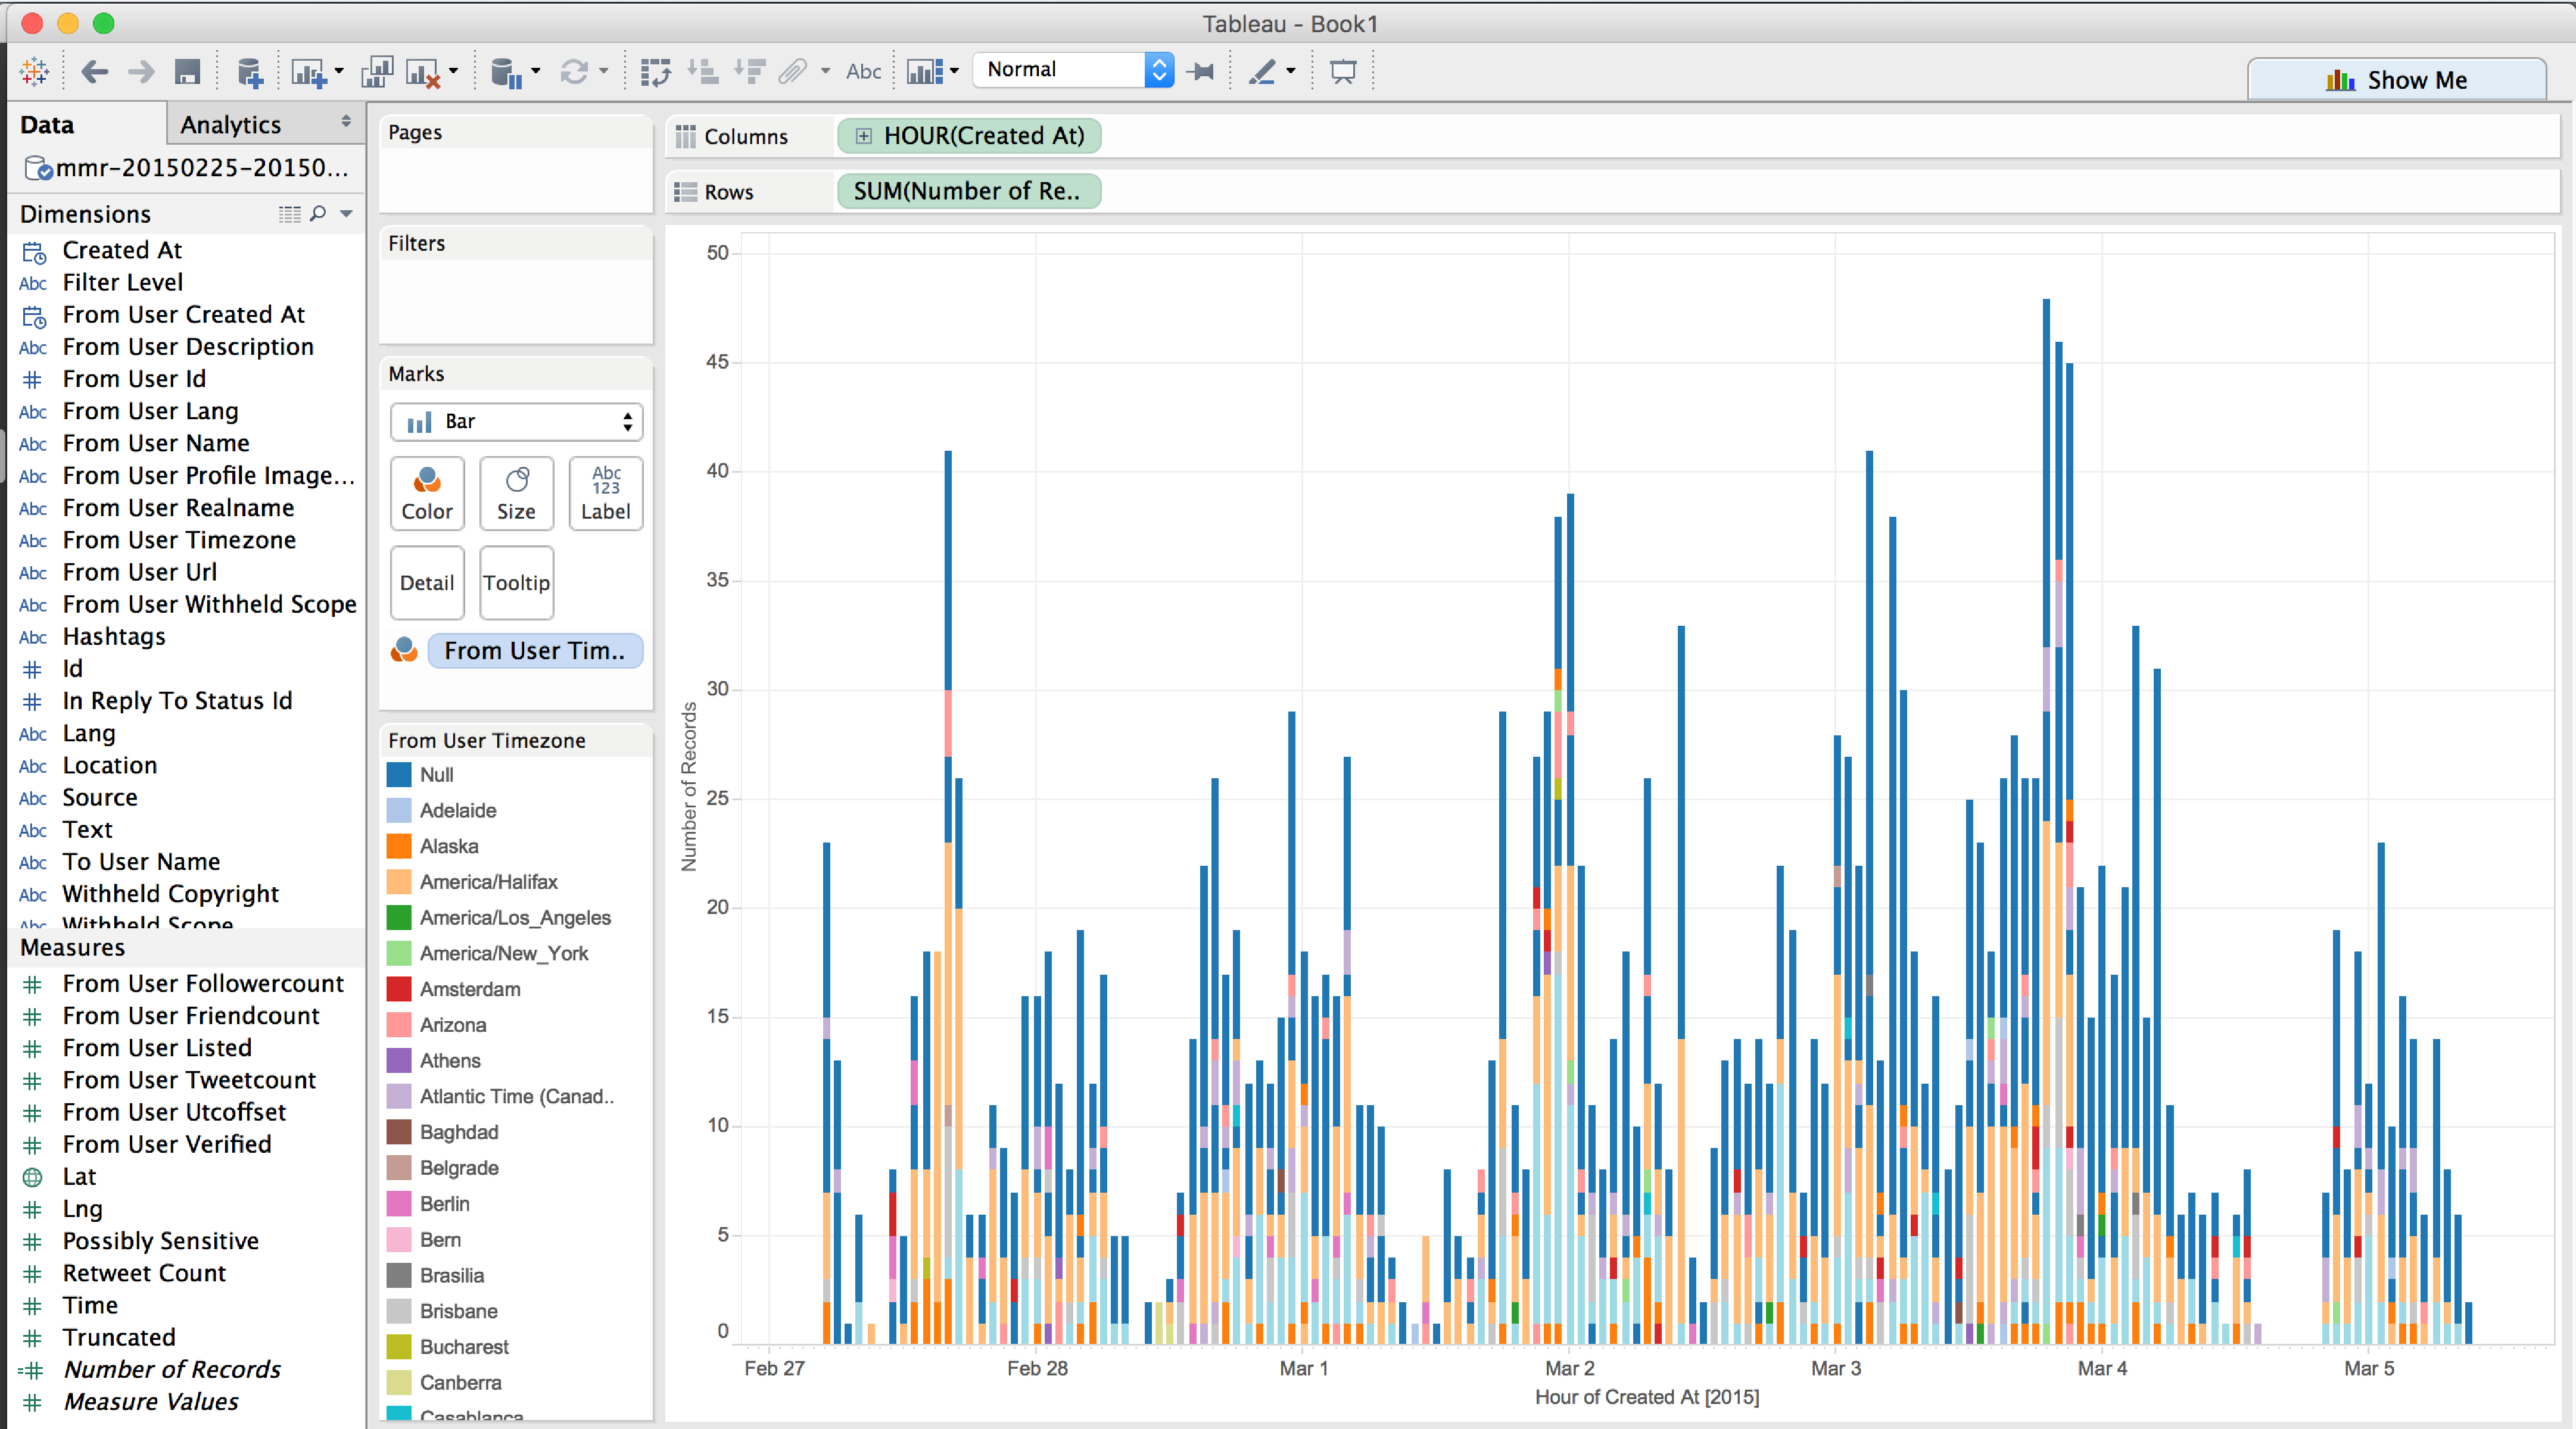Select the From User Tim.. color pill
Image resolution: width=2576 pixels, height=1429 pixels.
pos(535,651)
